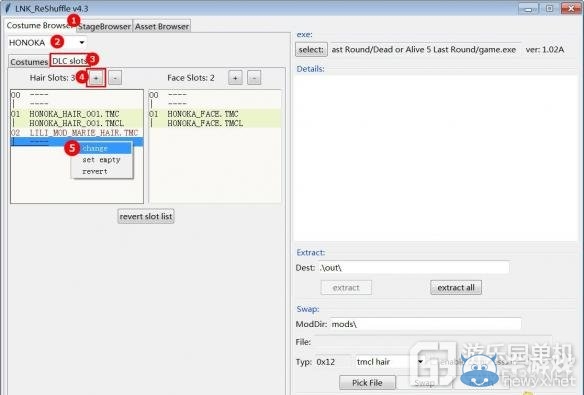The width and height of the screenshot is (584, 395).
Task: Click the revert slot list button
Action: [x=146, y=216]
